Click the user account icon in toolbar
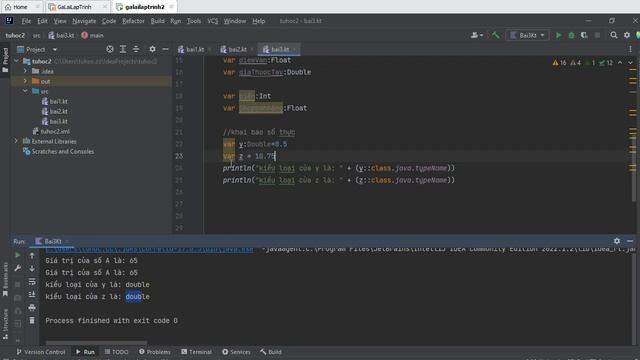This screenshot has width=640, height=360. [476, 36]
